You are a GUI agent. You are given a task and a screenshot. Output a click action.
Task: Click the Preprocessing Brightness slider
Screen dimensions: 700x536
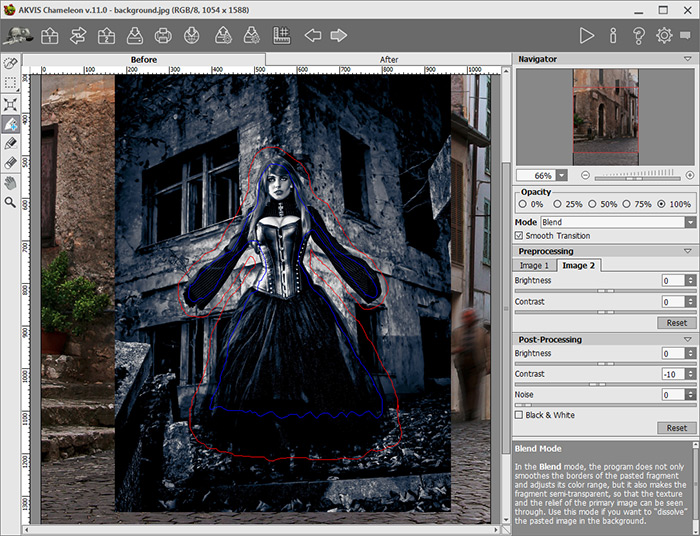(x=605, y=291)
